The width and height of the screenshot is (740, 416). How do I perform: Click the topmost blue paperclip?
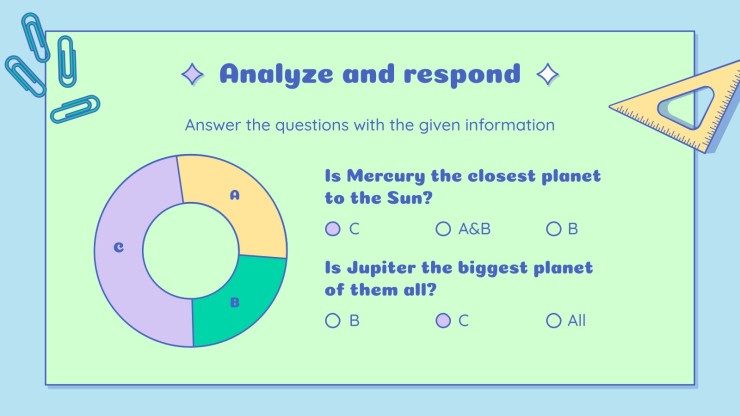coord(35,37)
